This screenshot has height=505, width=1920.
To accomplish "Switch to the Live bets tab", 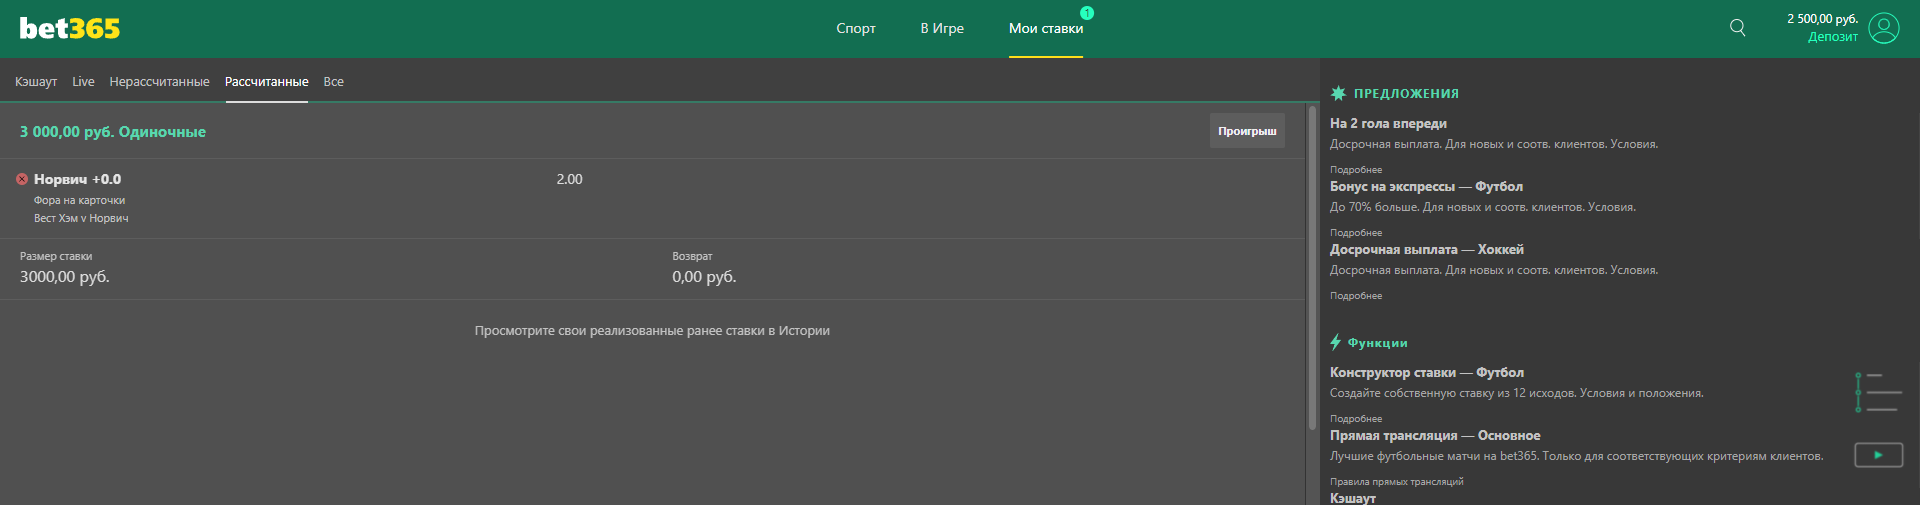I will coord(83,82).
